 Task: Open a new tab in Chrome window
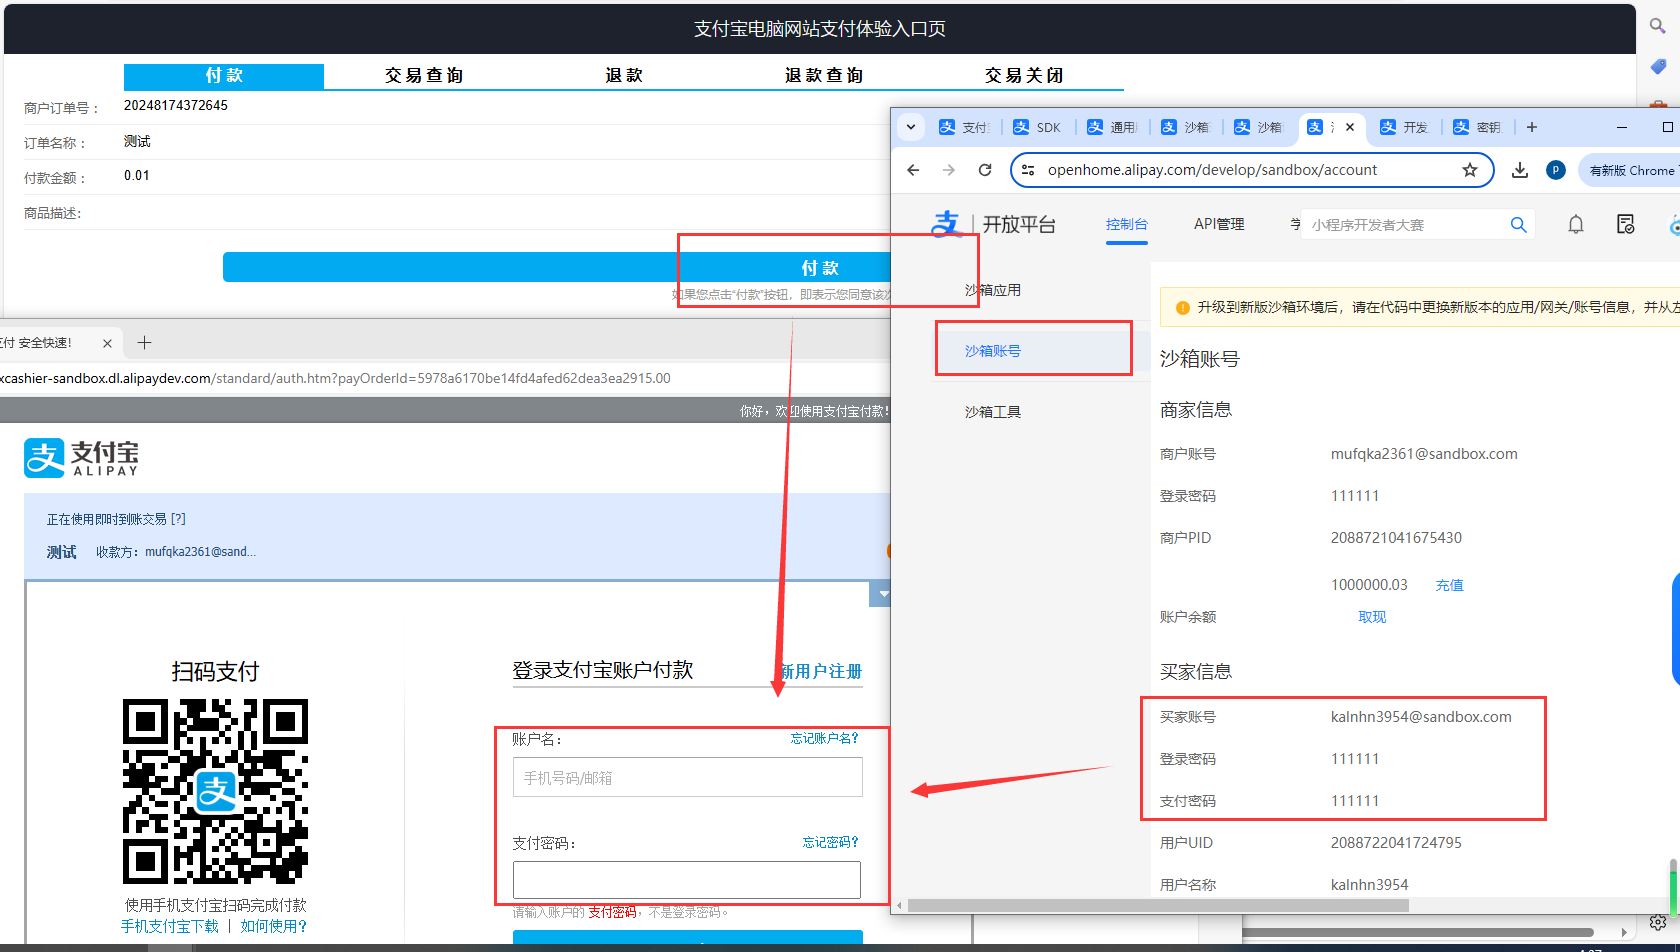[x=1532, y=127]
